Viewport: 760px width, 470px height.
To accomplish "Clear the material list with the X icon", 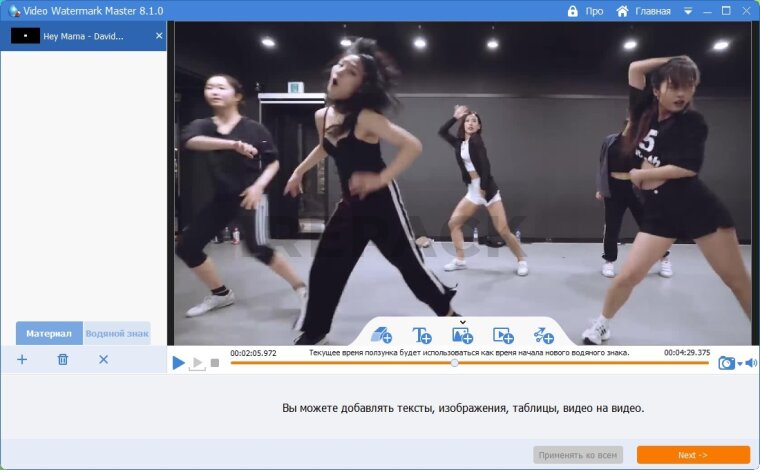I will coord(103,359).
